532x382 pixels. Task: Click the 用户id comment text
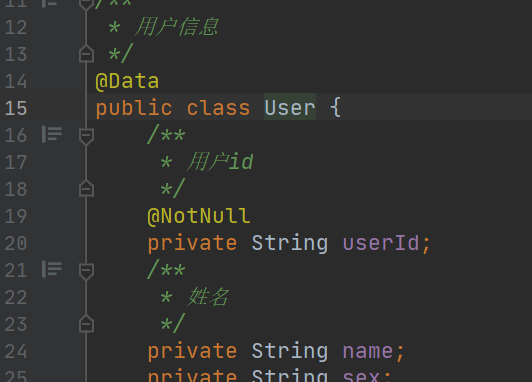coord(220,161)
